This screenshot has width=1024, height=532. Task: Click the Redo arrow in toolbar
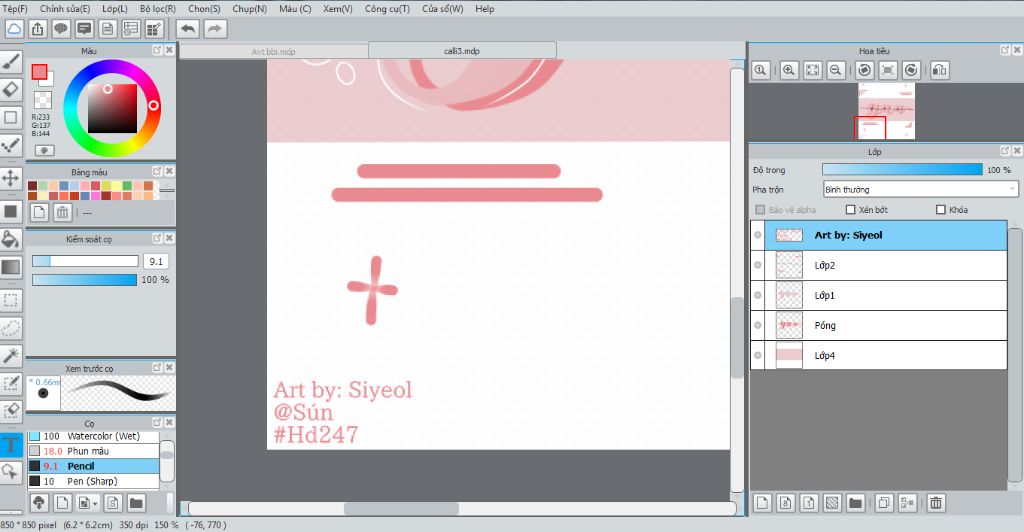coord(215,29)
